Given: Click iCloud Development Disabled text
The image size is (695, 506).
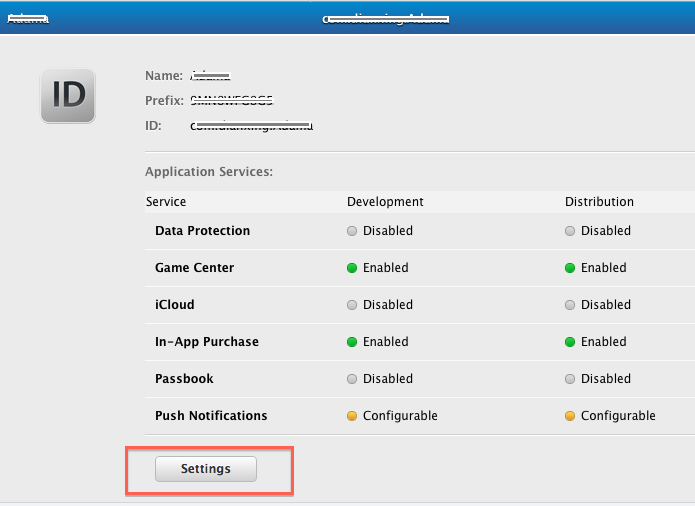Looking at the screenshot, I should tap(388, 305).
